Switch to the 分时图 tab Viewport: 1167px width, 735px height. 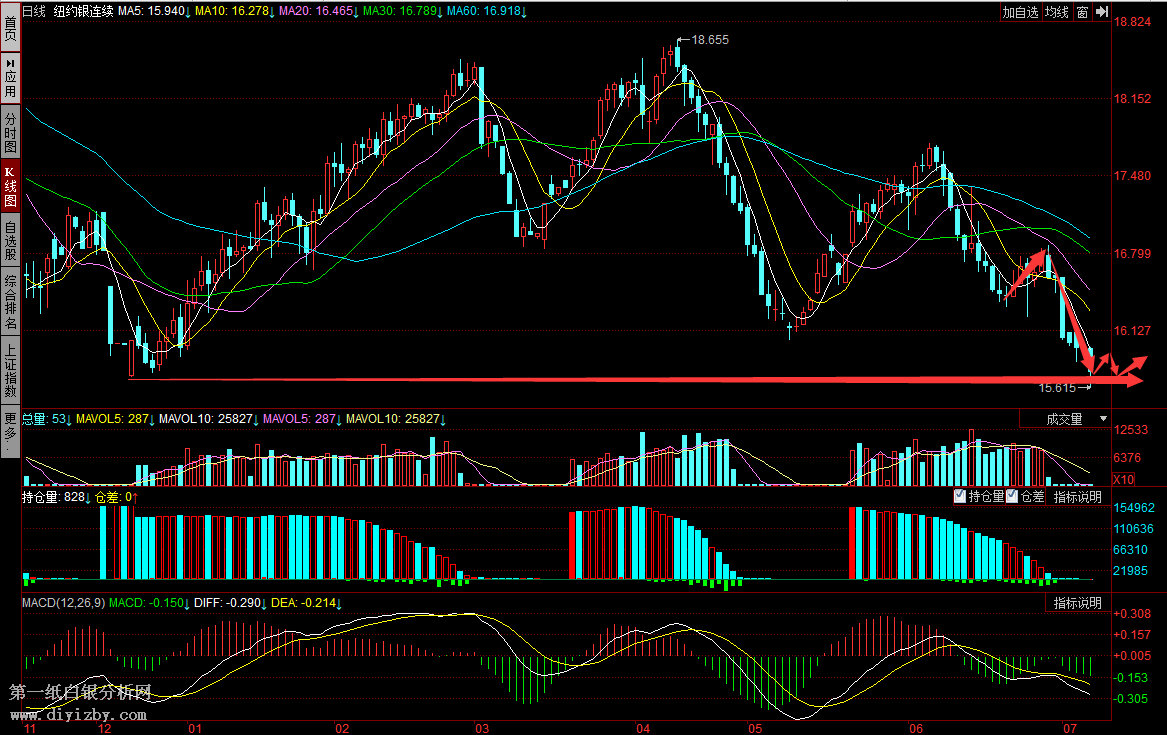10,132
